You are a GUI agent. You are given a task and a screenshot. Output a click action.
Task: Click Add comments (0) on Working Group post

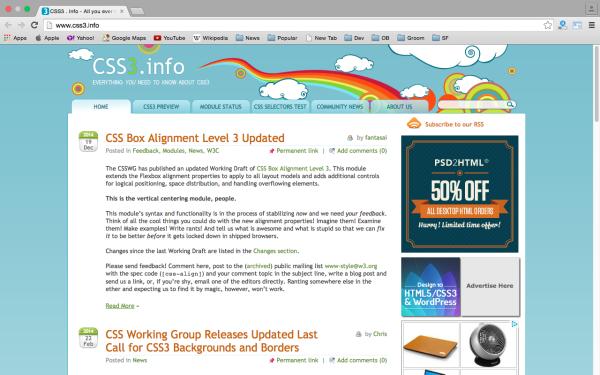[362, 360]
